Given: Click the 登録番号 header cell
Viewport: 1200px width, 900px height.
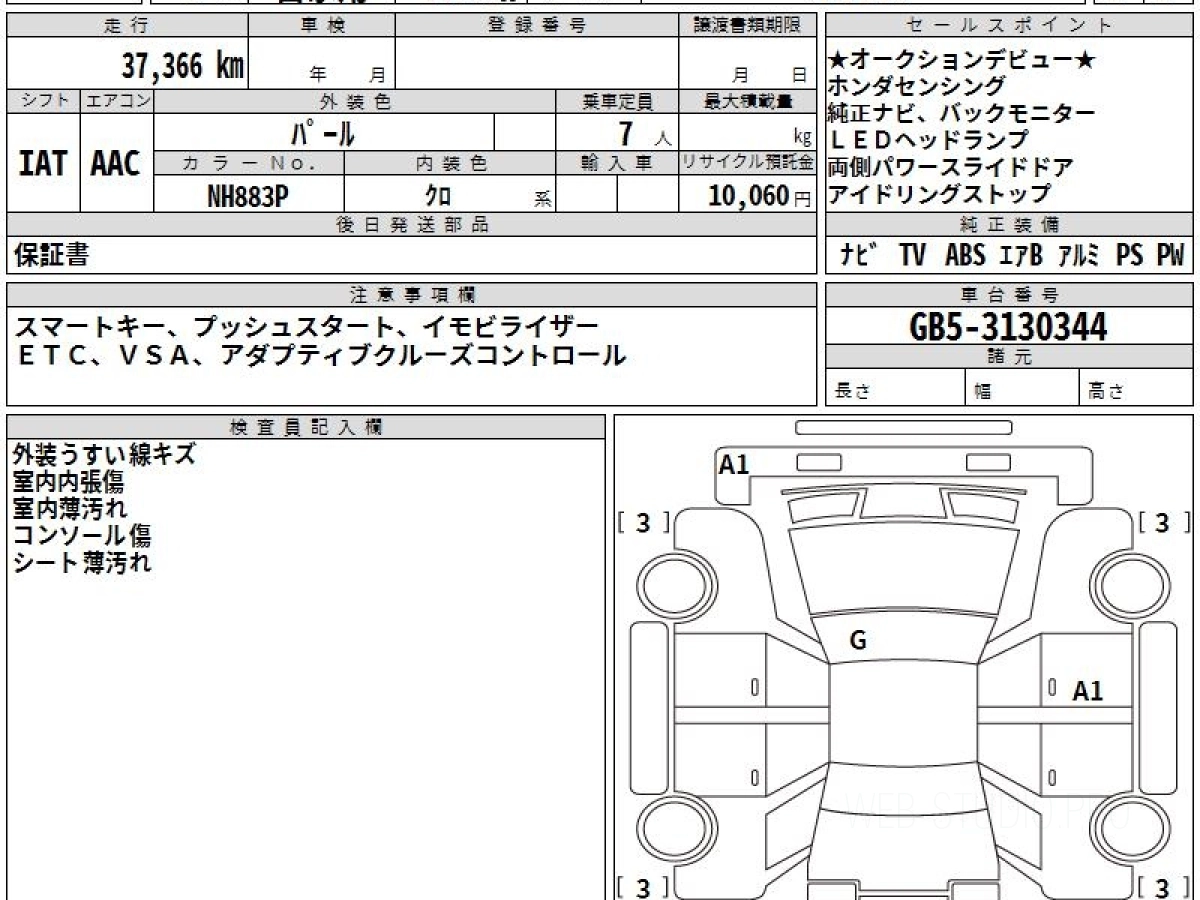Looking at the screenshot, I should coord(537,26).
